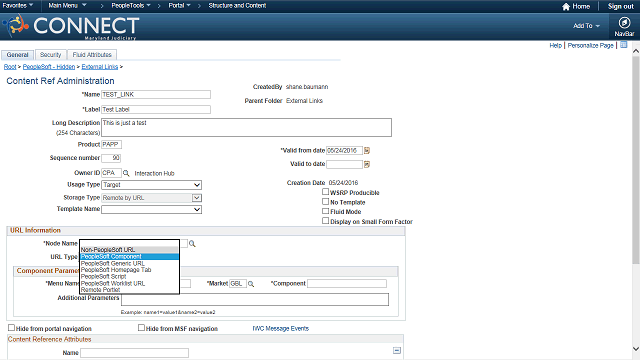640x360 pixels.
Task: Click the Product field containing PAPP
Action: click(111, 144)
